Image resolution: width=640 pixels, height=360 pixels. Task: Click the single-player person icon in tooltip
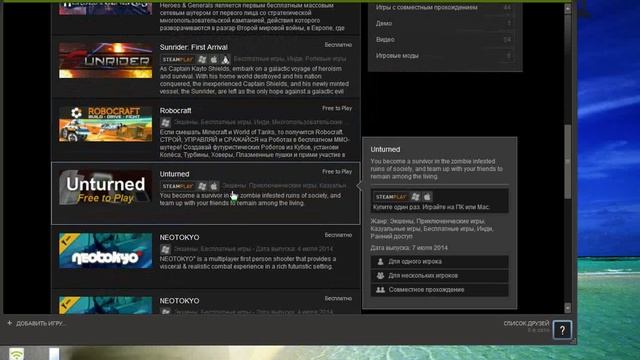point(380,262)
